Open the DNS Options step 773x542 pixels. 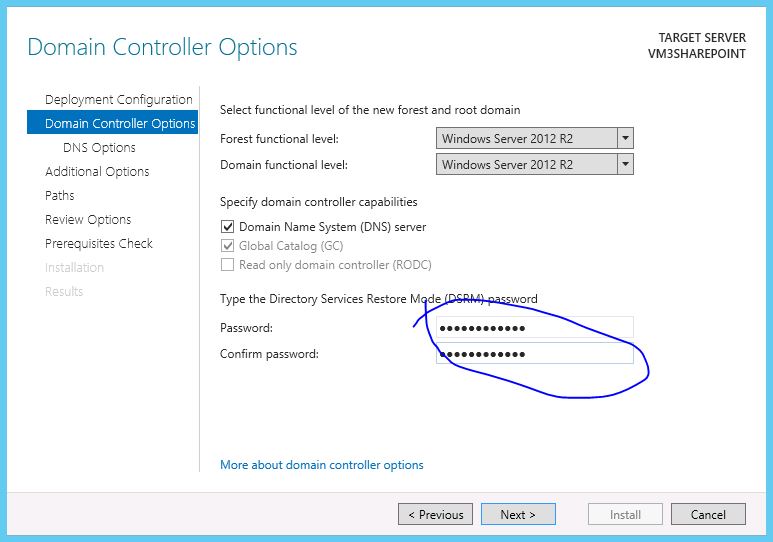[99, 147]
